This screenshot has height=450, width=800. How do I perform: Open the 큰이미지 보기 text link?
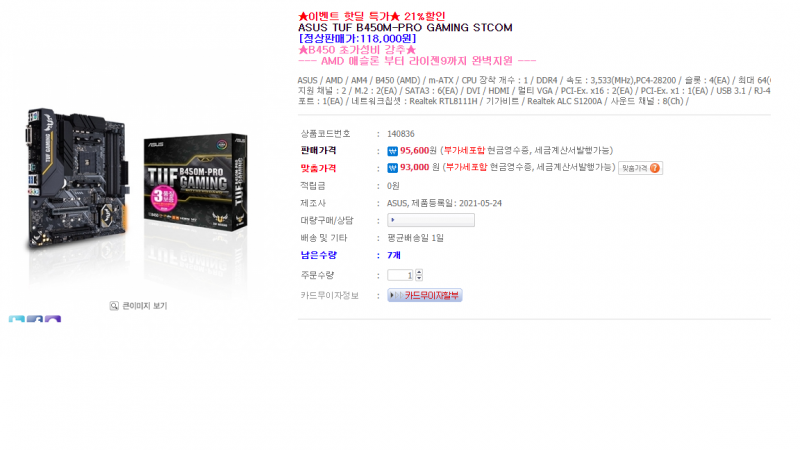pos(144,306)
